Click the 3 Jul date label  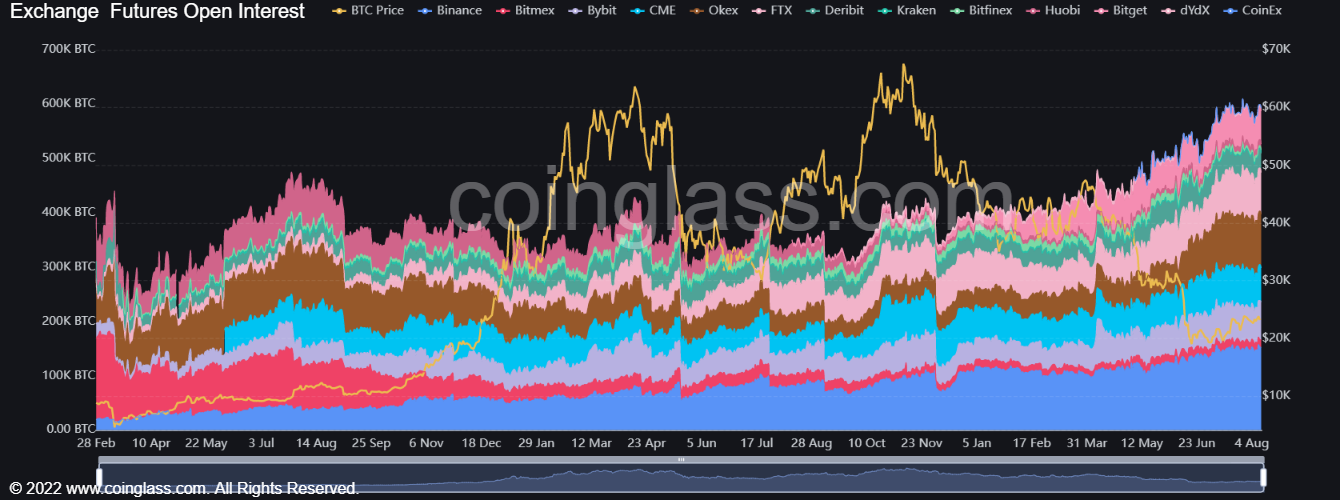tap(262, 443)
